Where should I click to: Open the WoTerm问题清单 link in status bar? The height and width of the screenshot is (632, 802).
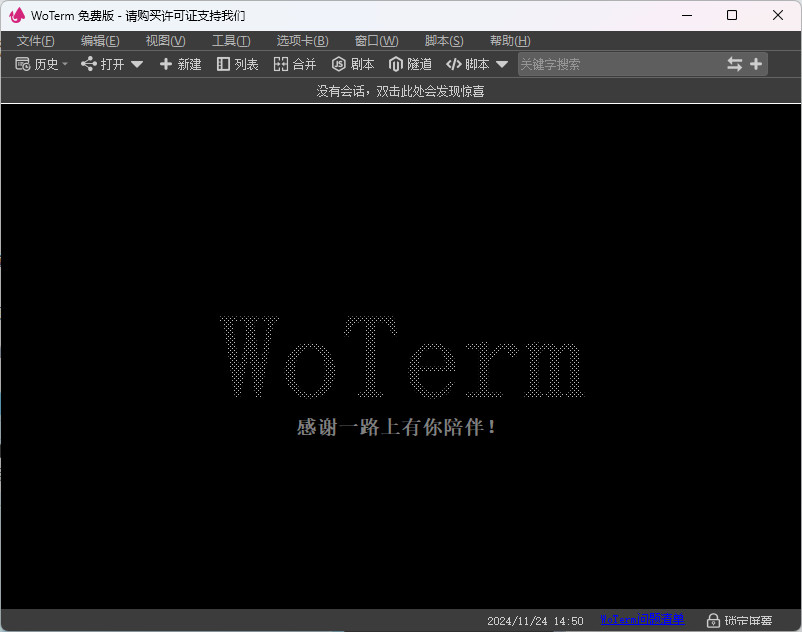tap(642, 619)
